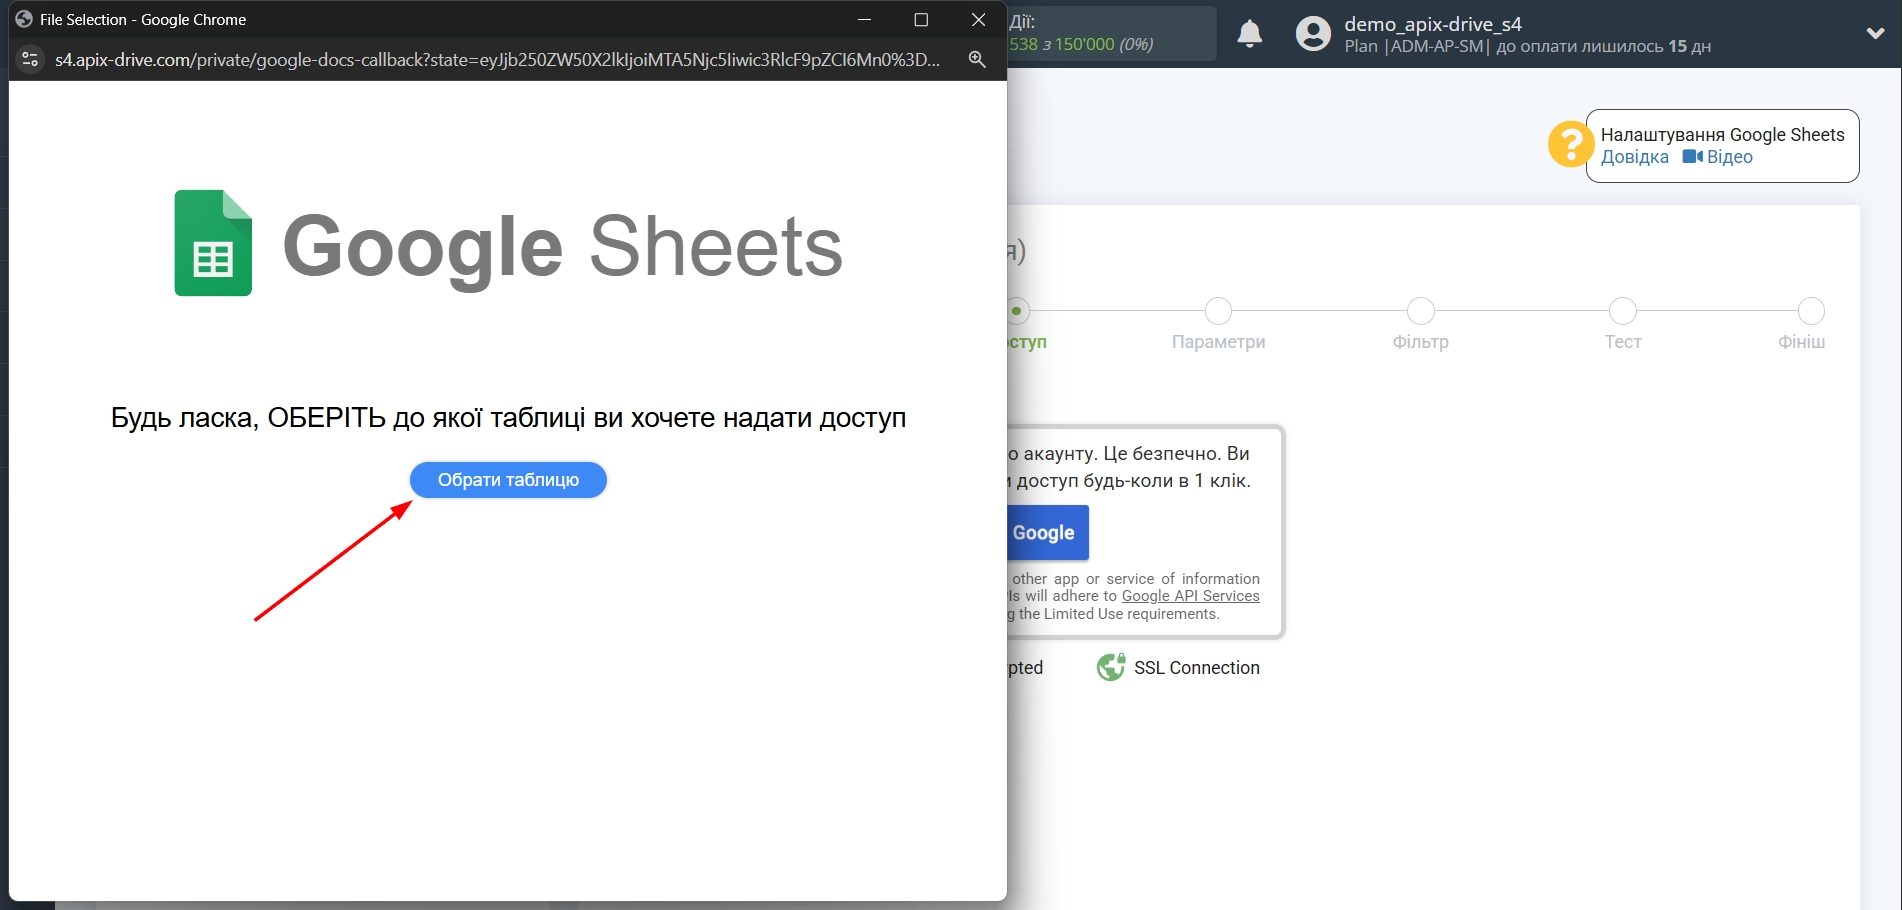Switch to the Параметри step
Image resolution: width=1902 pixels, height=910 pixels.
(1218, 311)
